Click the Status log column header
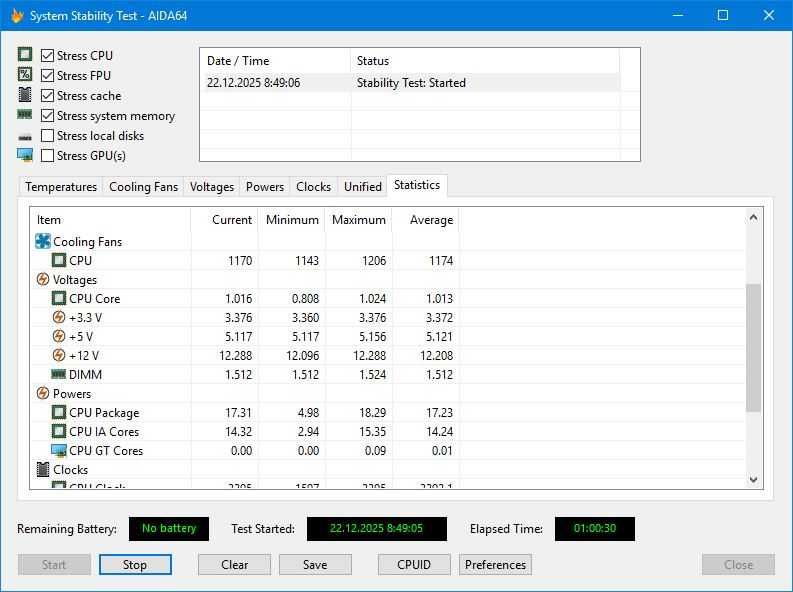Viewport: 793px width, 592px height. (484, 61)
